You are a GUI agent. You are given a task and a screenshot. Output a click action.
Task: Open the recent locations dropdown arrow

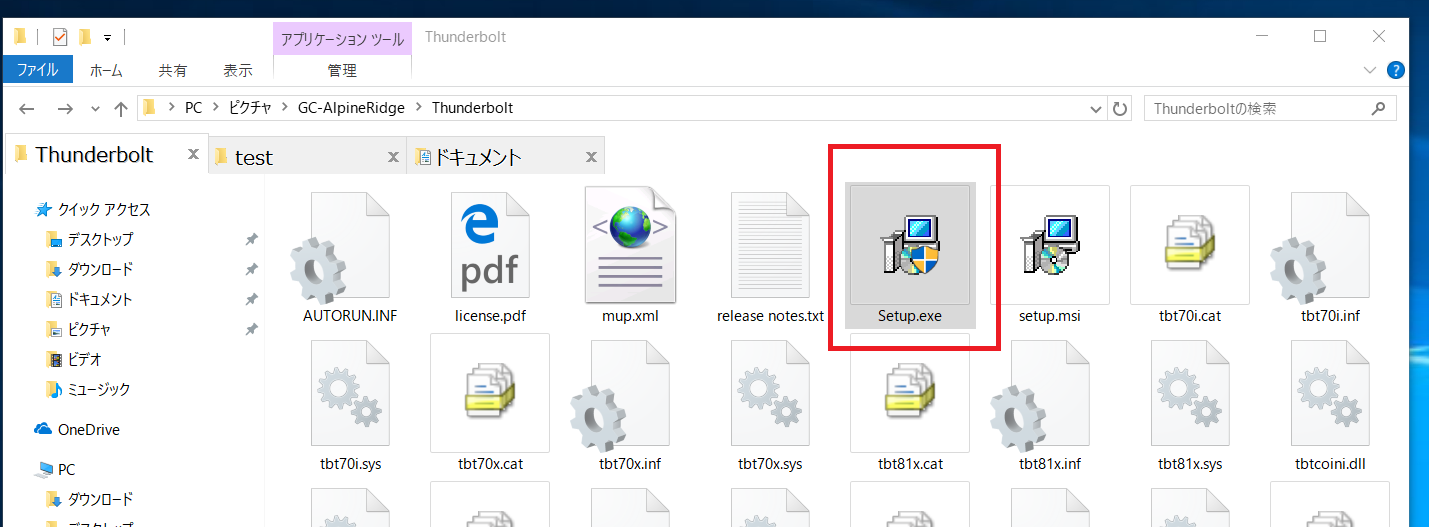coord(95,108)
